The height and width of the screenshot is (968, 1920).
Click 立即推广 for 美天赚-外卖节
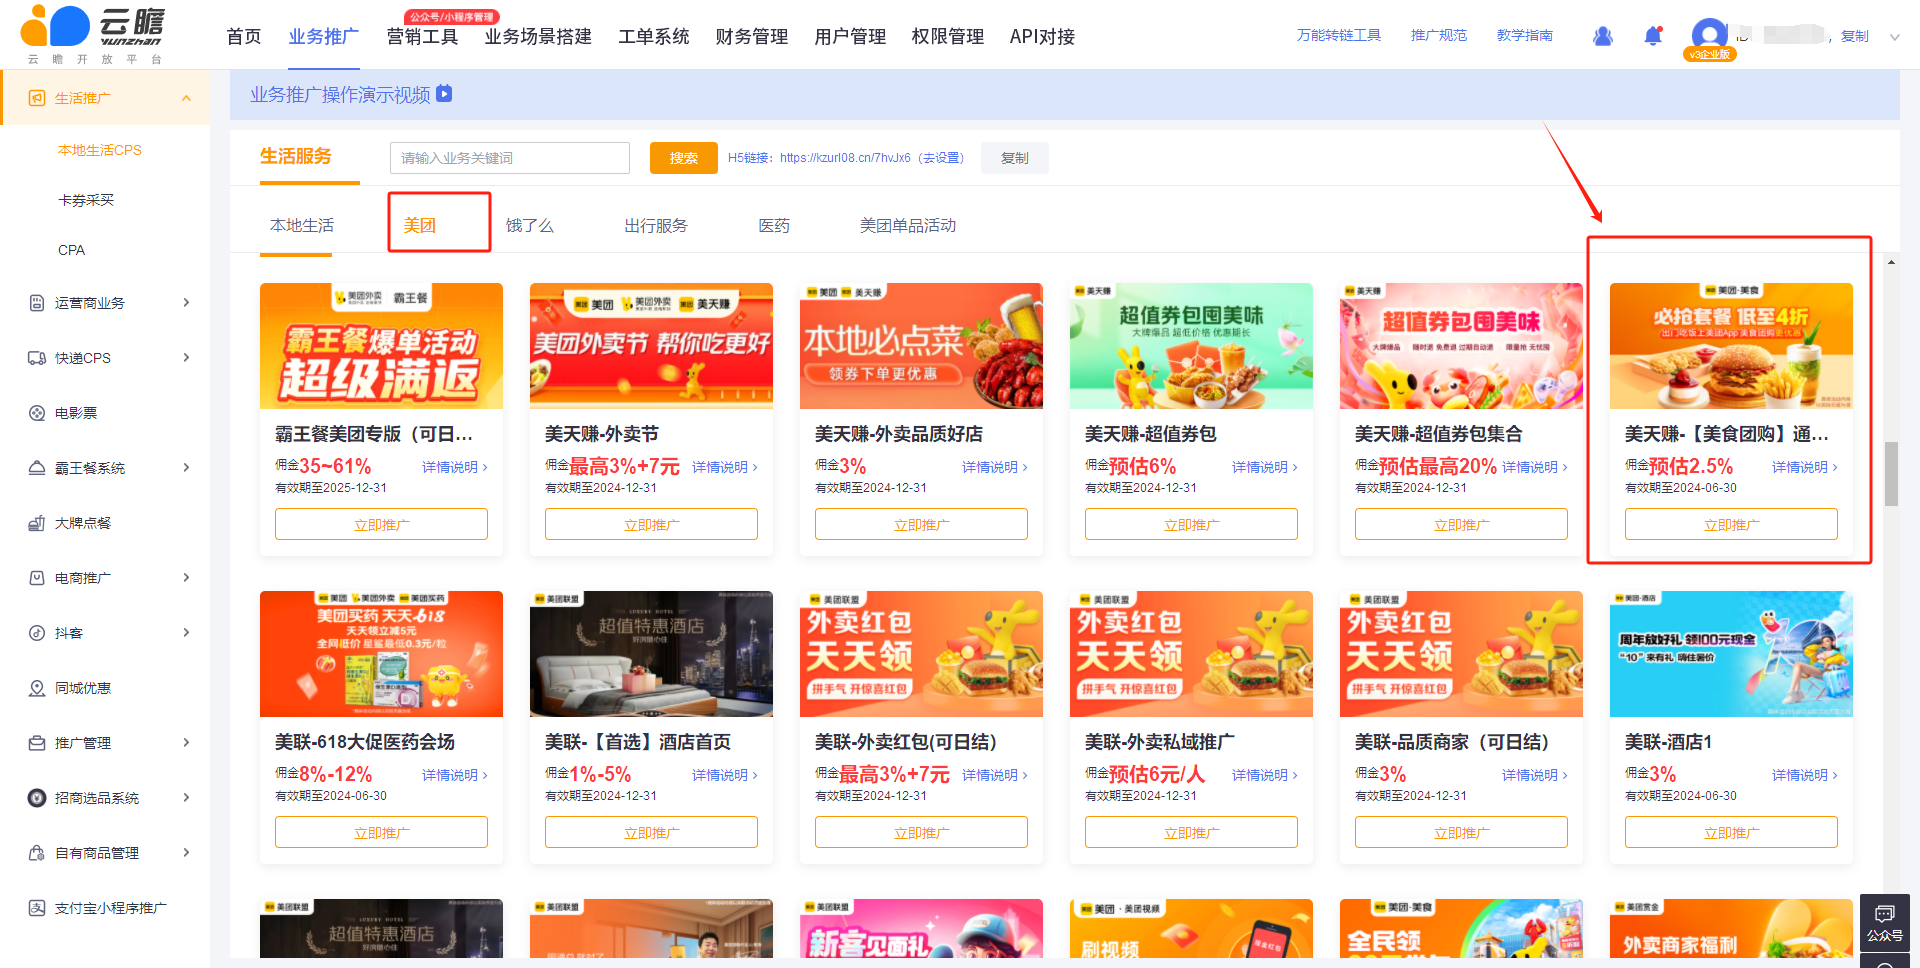[x=651, y=524]
